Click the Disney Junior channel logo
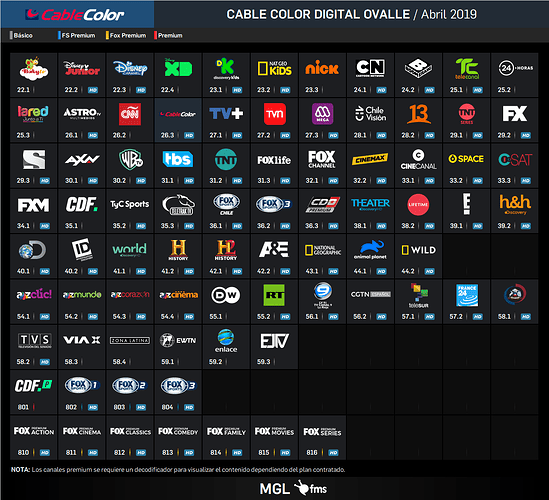 tap(82, 68)
